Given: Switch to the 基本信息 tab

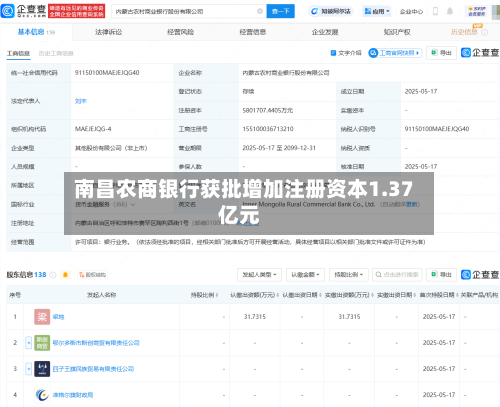Looking at the screenshot, I should pos(36,32).
